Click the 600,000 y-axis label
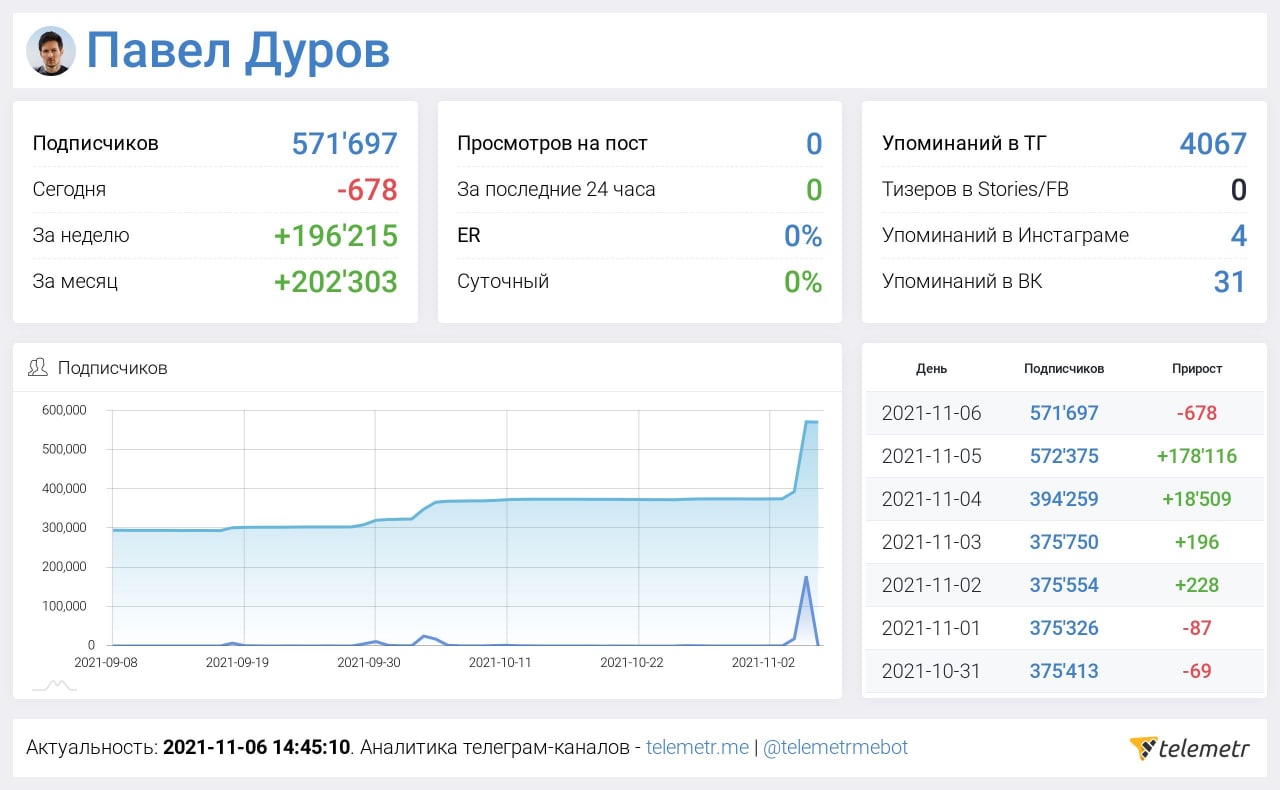 [64, 410]
